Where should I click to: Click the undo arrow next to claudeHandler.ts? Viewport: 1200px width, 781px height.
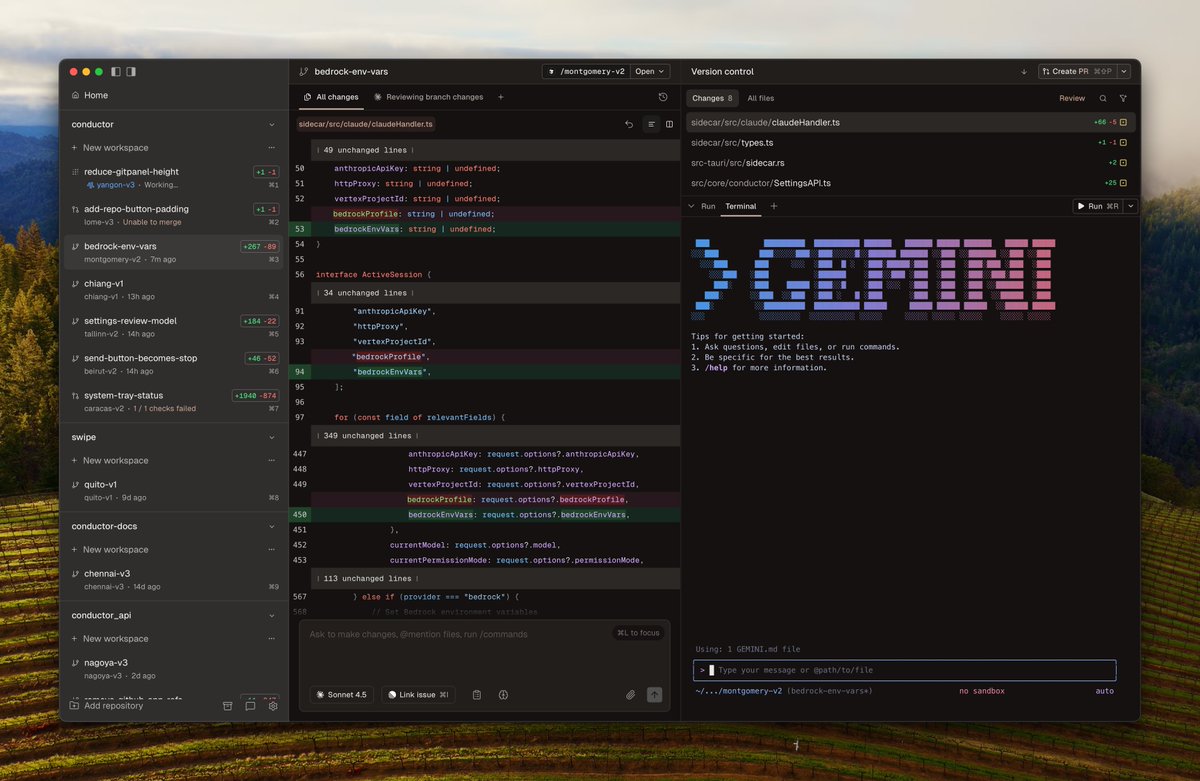click(x=629, y=124)
